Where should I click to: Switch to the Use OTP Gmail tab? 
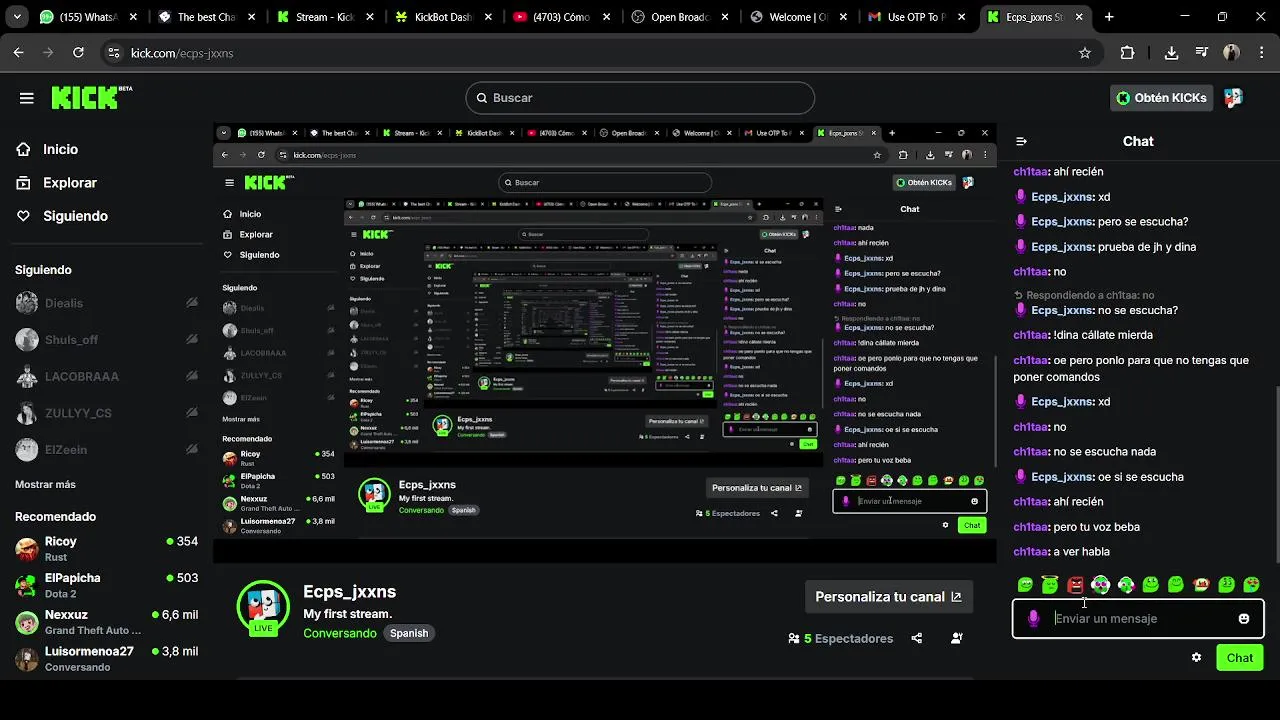(x=914, y=17)
